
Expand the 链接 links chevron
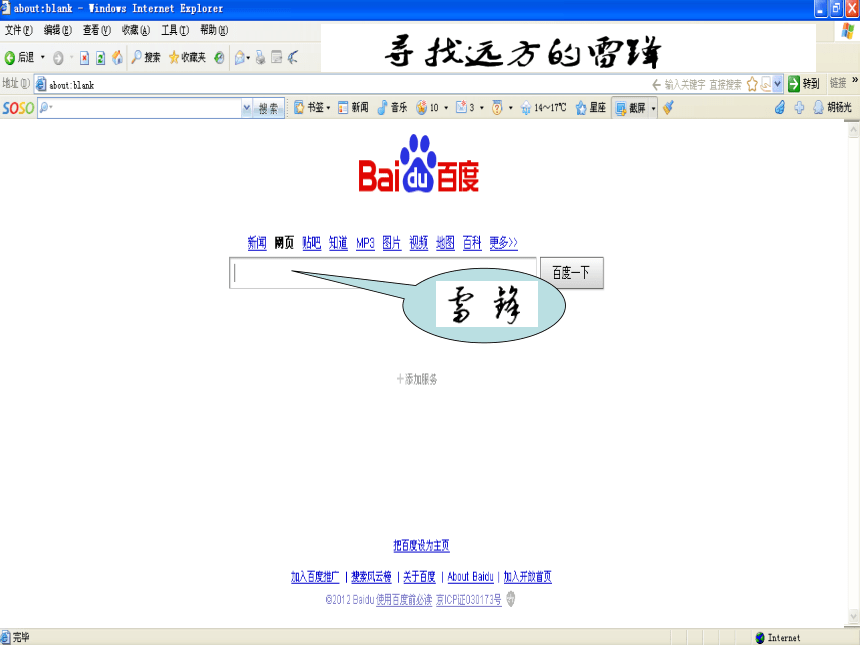tap(855, 80)
